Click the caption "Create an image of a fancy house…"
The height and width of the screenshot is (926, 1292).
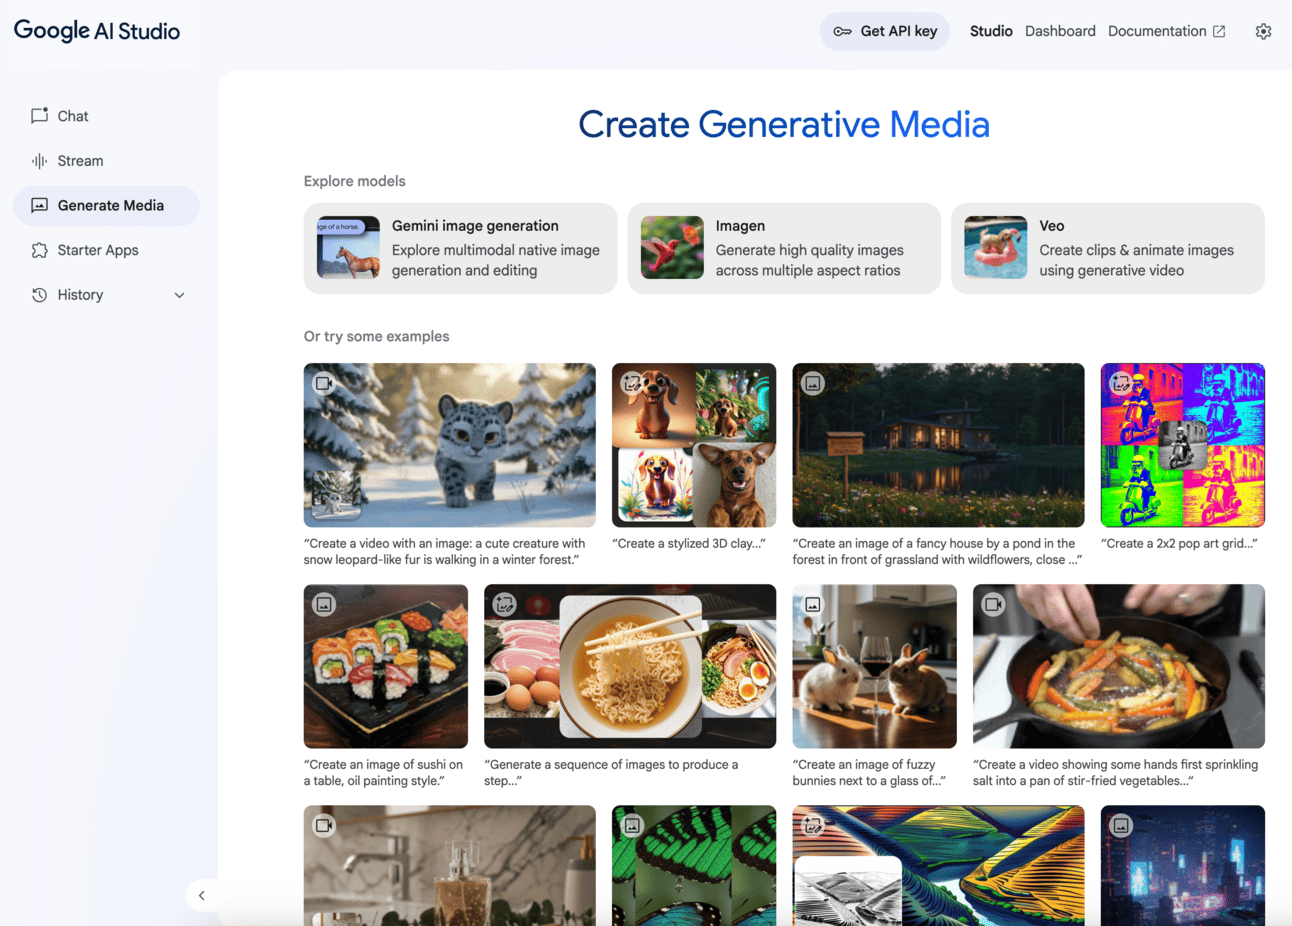(937, 552)
